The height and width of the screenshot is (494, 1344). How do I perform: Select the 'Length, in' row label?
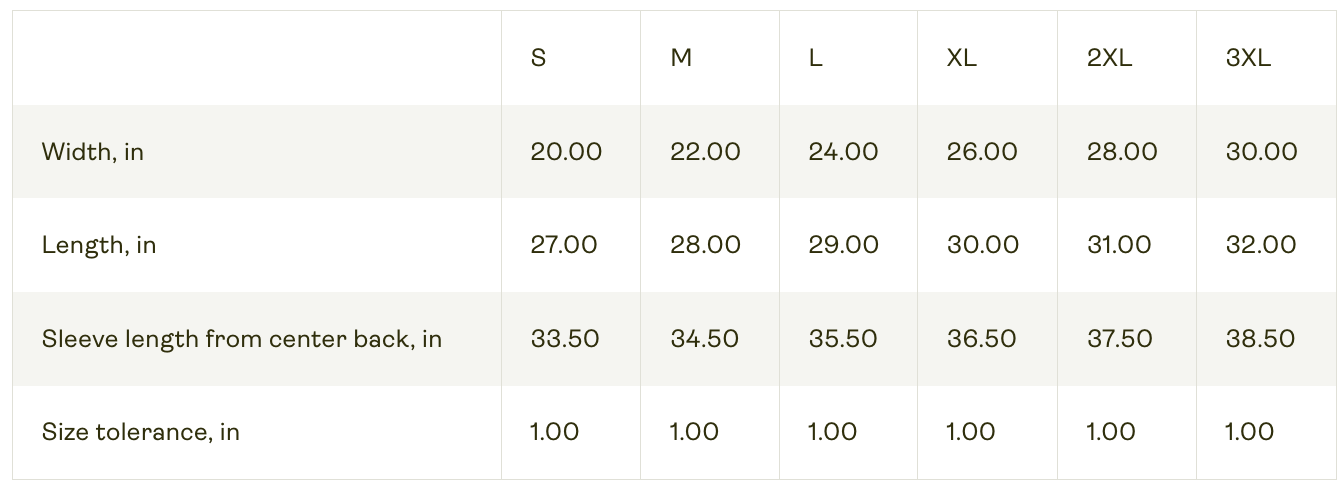(99, 245)
